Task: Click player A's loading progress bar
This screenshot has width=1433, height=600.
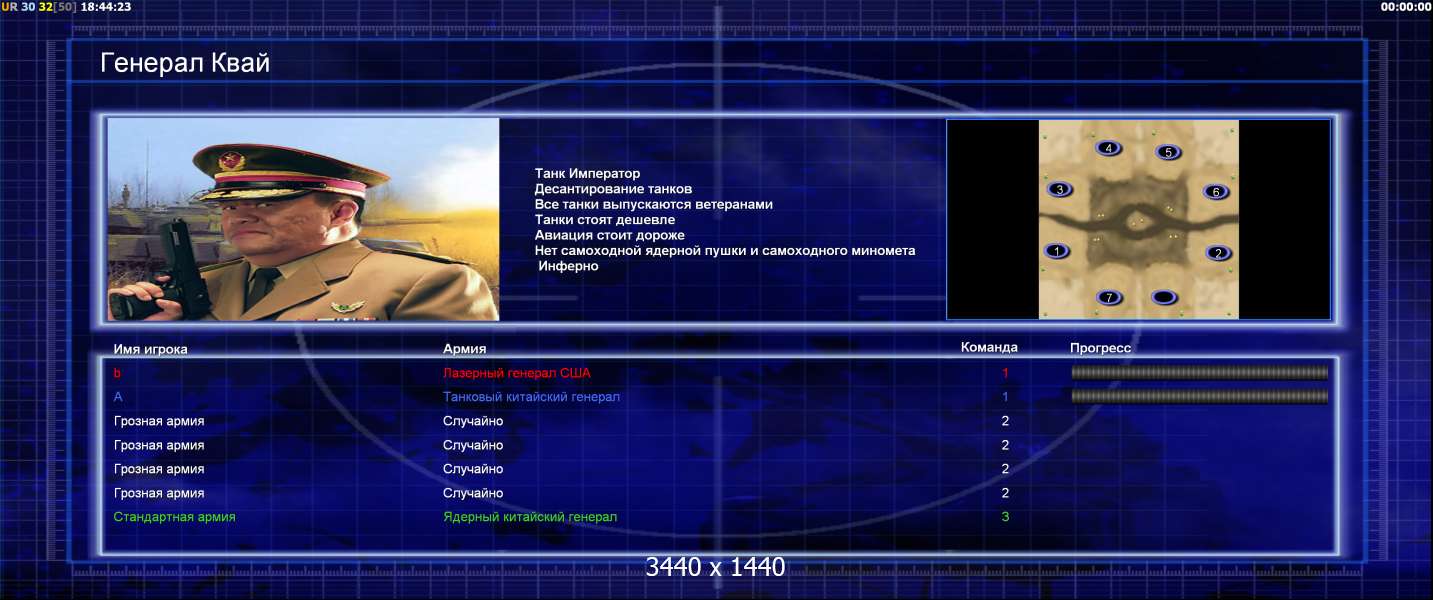Action: 1200,397
